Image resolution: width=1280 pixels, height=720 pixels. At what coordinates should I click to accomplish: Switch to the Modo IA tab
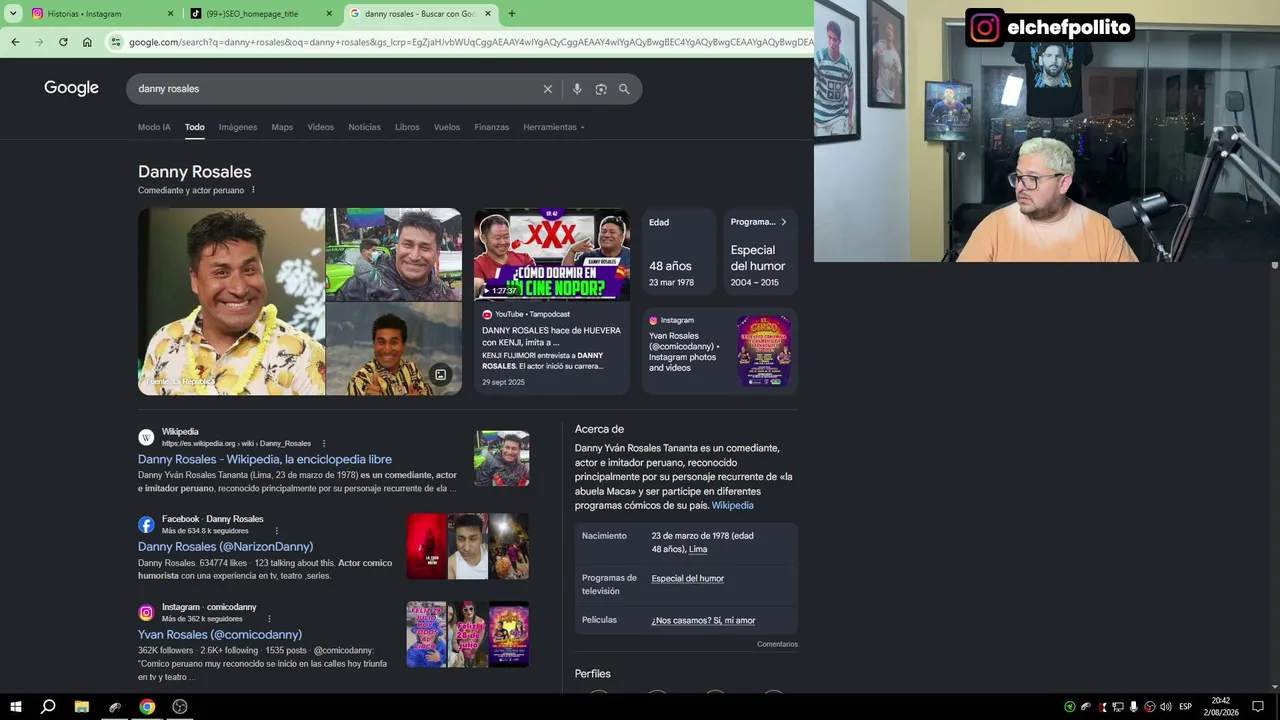tap(154, 127)
